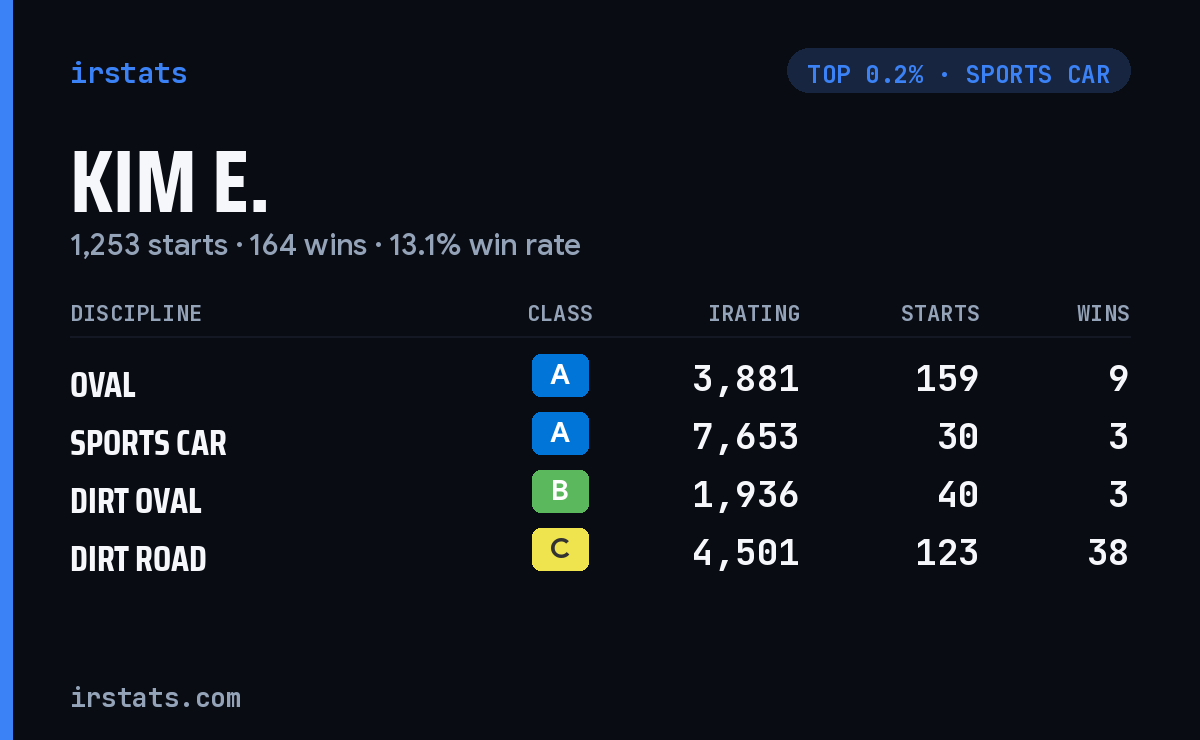Sort by the IRATING column header
This screenshot has width=1200, height=740.
click(x=754, y=313)
